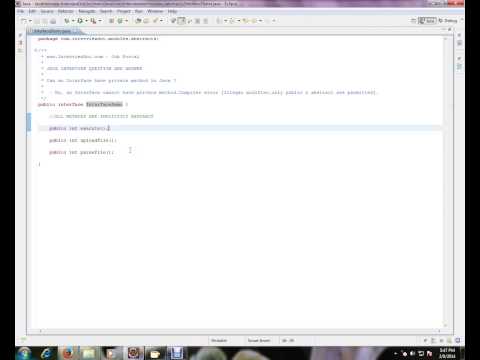Click the Writable status bar field
Viewport: 480px width, 360px height.
click(219, 340)
